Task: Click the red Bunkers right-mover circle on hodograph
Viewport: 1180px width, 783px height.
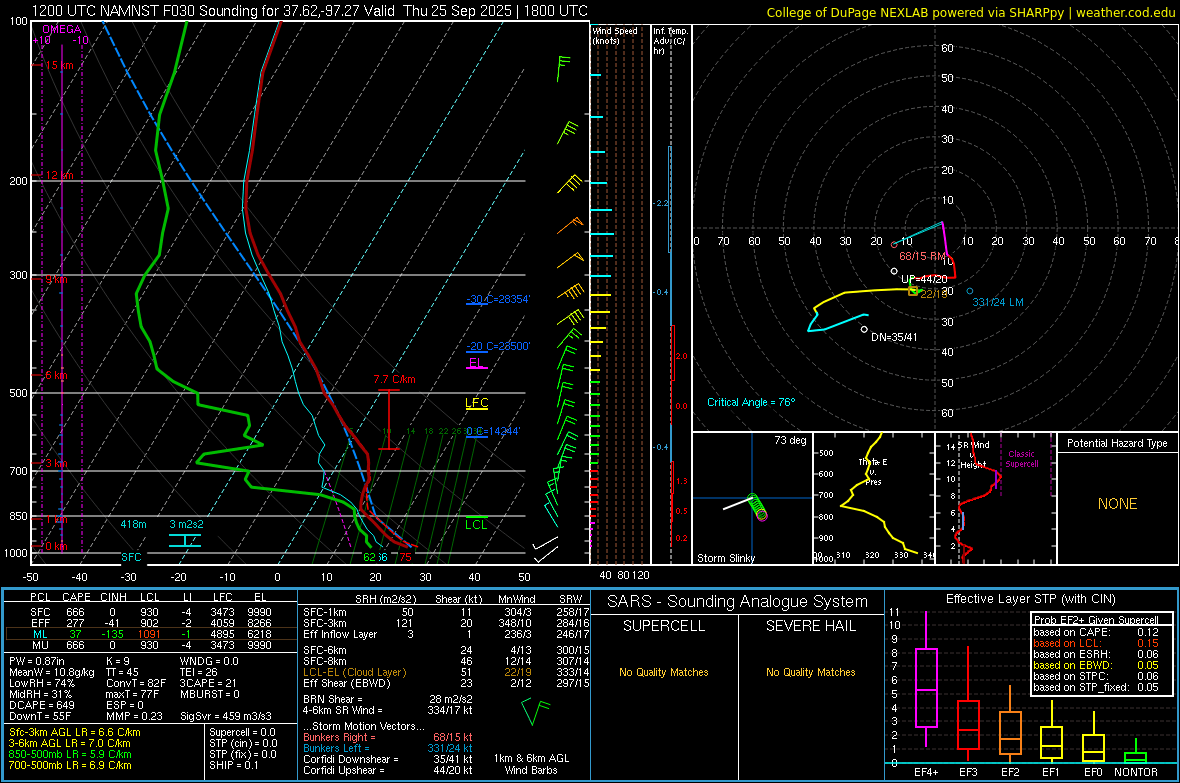Action: [894, 245]
